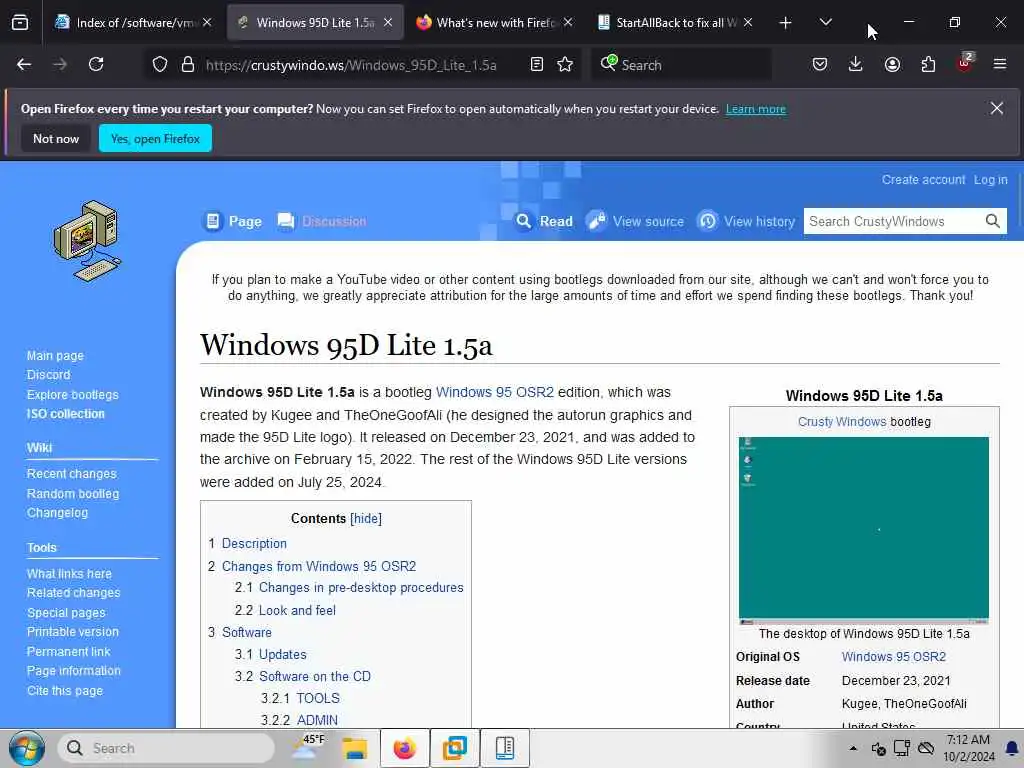Viewport: 1024px width, 768px height.
Task: List all tabs dropdown
Action: 826,23
